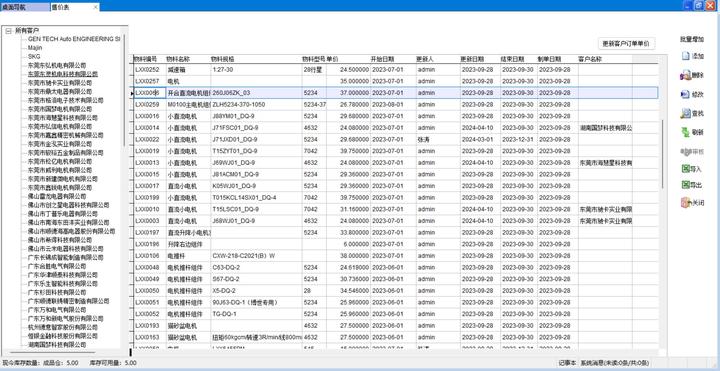Click spec cell C63-DQ-2
Viewport: 720px width, 371px height.
256,267
